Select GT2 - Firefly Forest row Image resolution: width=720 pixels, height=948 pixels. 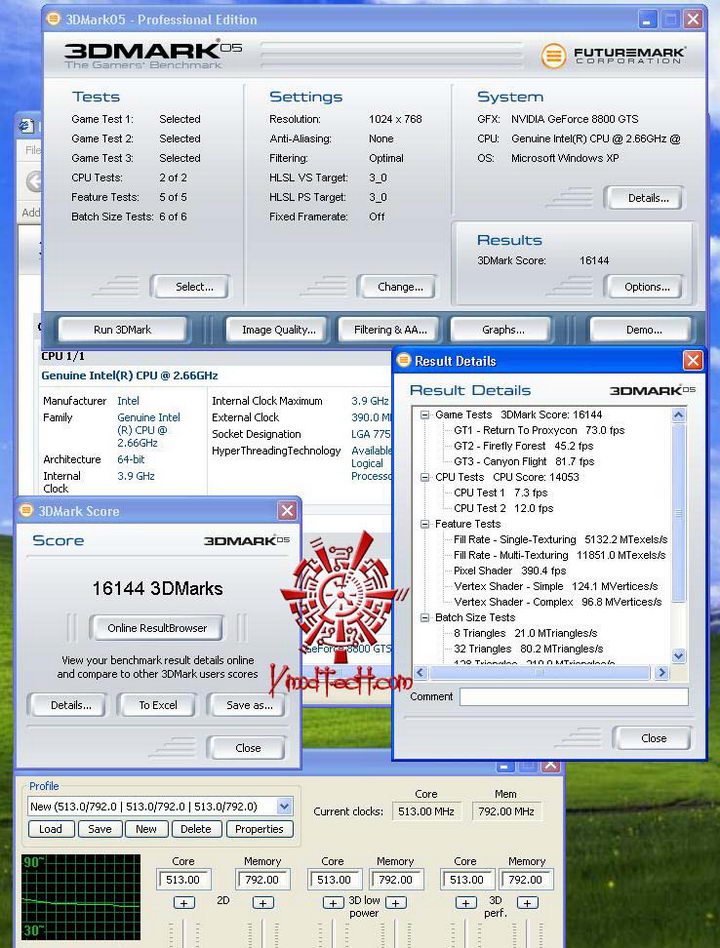pyautogui.click(x=524, y=446)
